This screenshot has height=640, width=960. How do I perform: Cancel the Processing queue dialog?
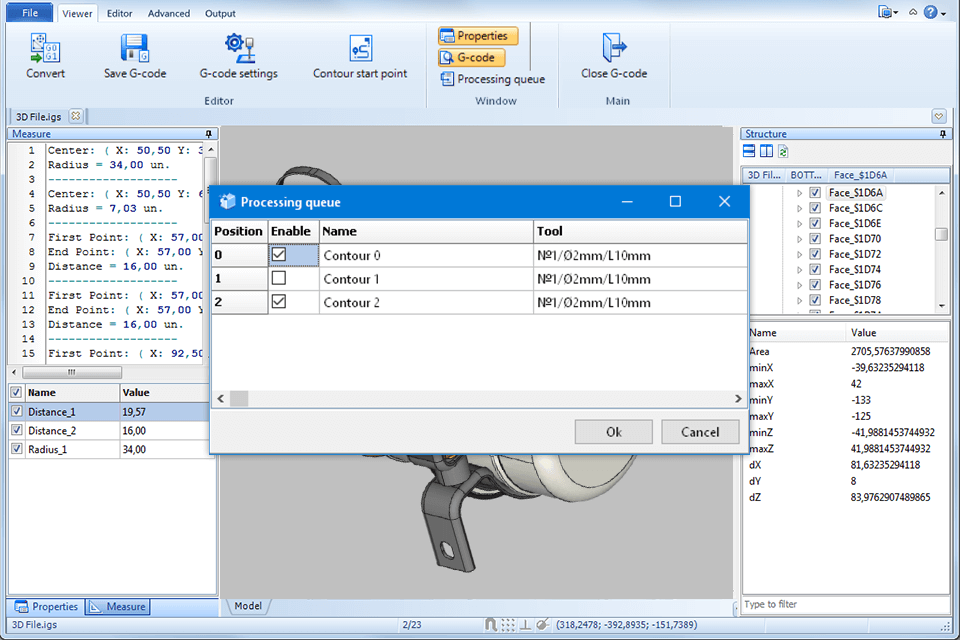699,432
